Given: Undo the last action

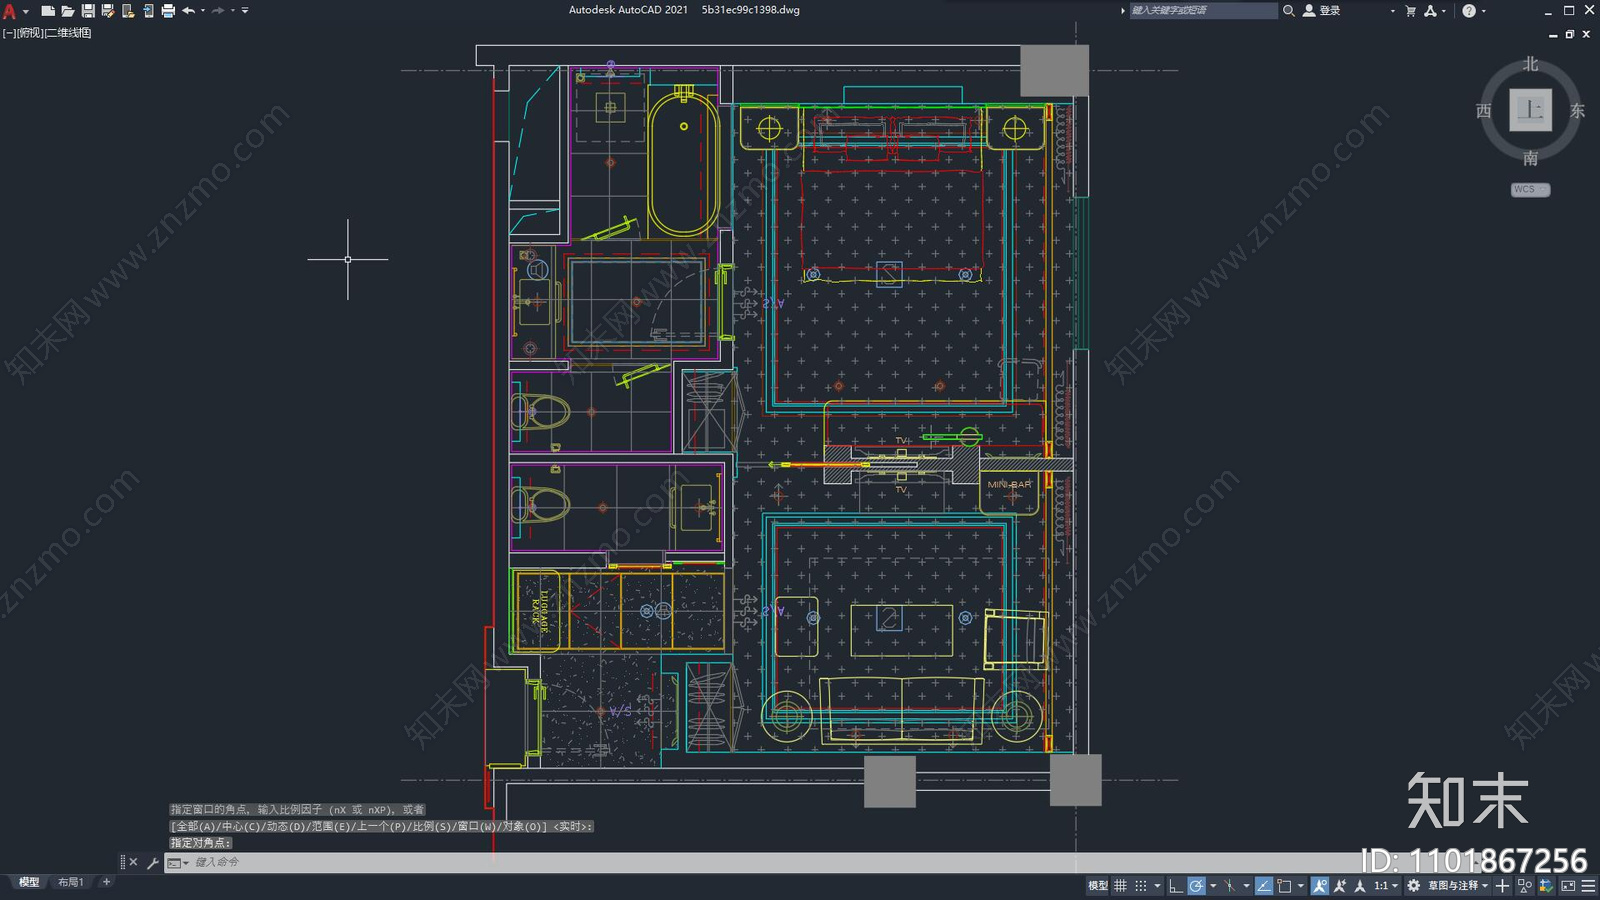Looking at the screenshot, I should click(x=188, y=10).
